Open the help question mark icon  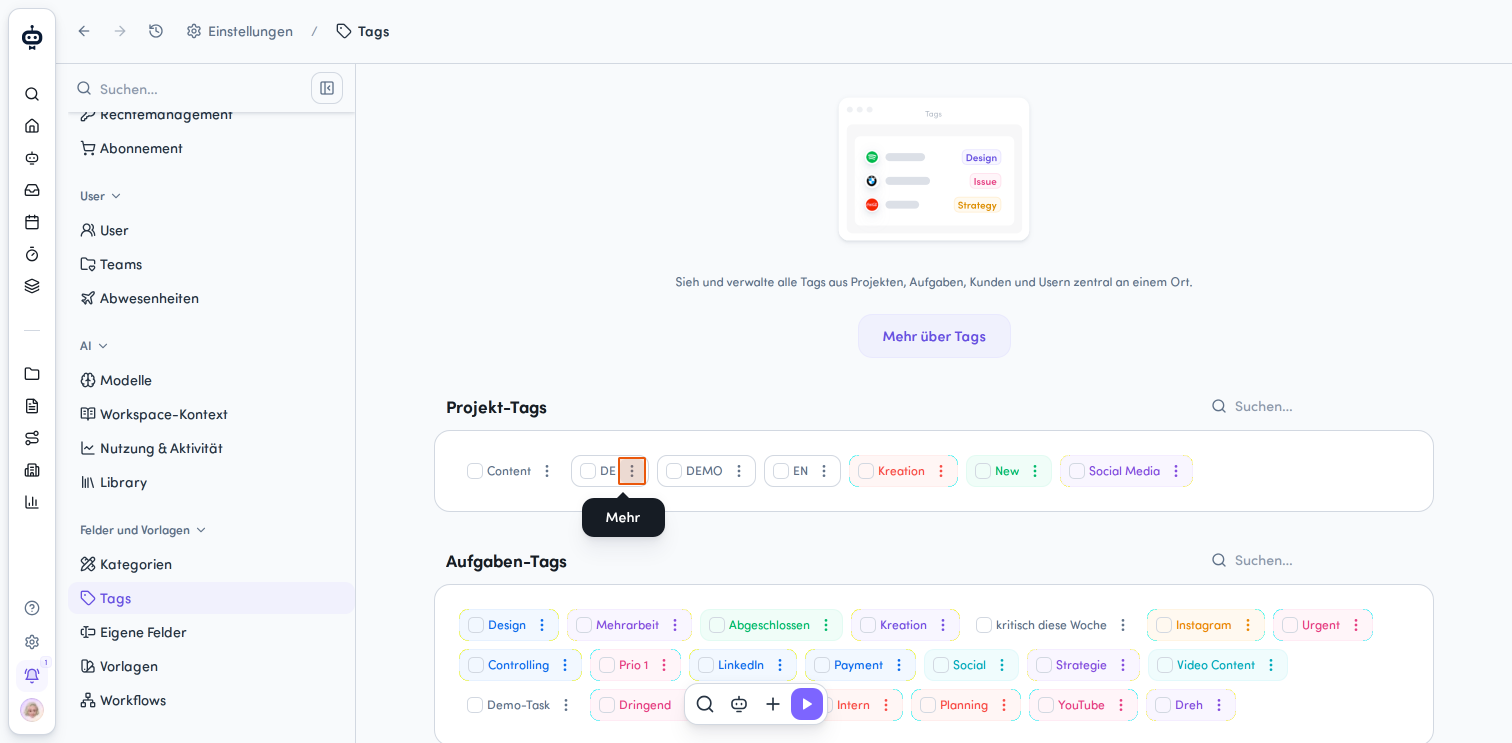click(32, 608)
